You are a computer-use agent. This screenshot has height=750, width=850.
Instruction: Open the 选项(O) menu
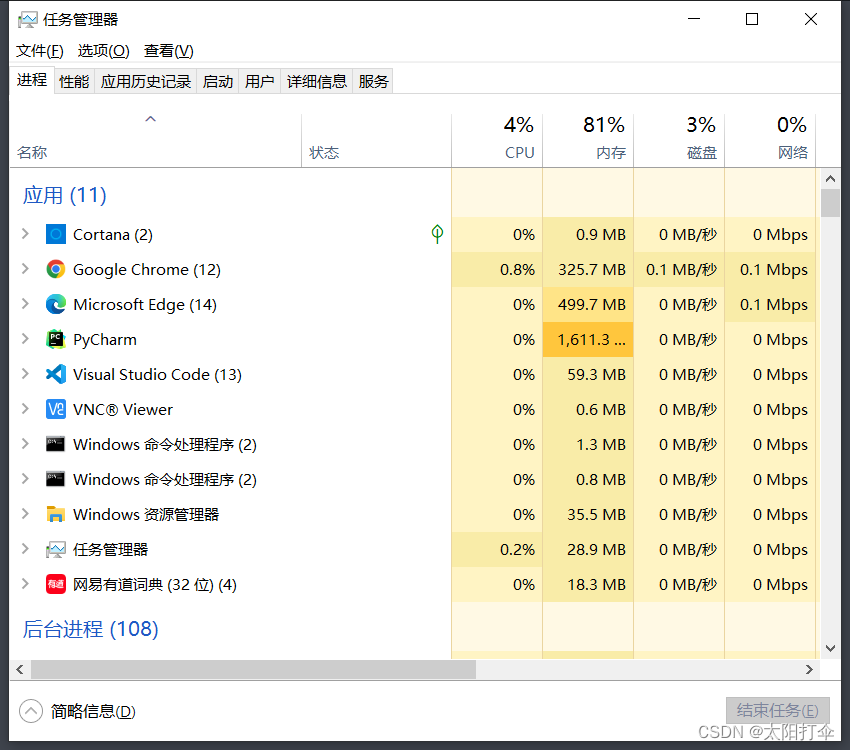pos(104,51)
